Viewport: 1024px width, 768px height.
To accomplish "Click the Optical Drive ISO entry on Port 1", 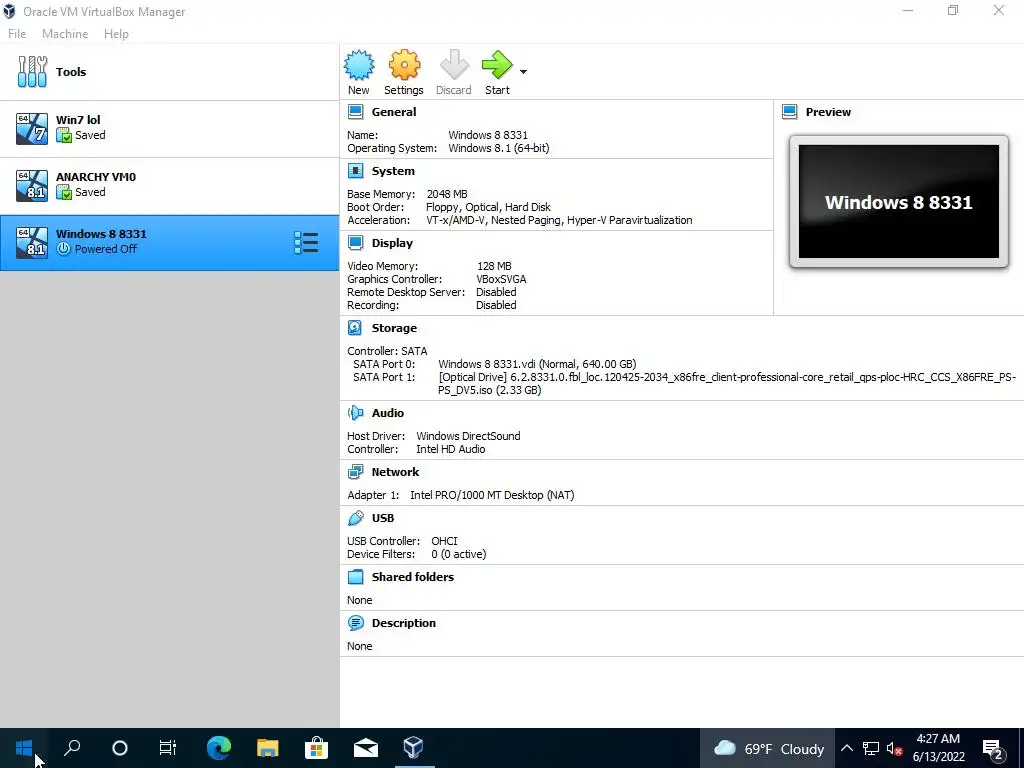I will (726, 383).
